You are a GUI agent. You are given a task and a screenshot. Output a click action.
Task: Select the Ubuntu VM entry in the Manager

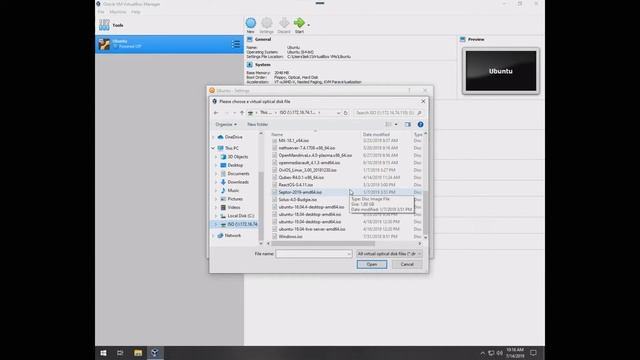(x=169, y=44)
